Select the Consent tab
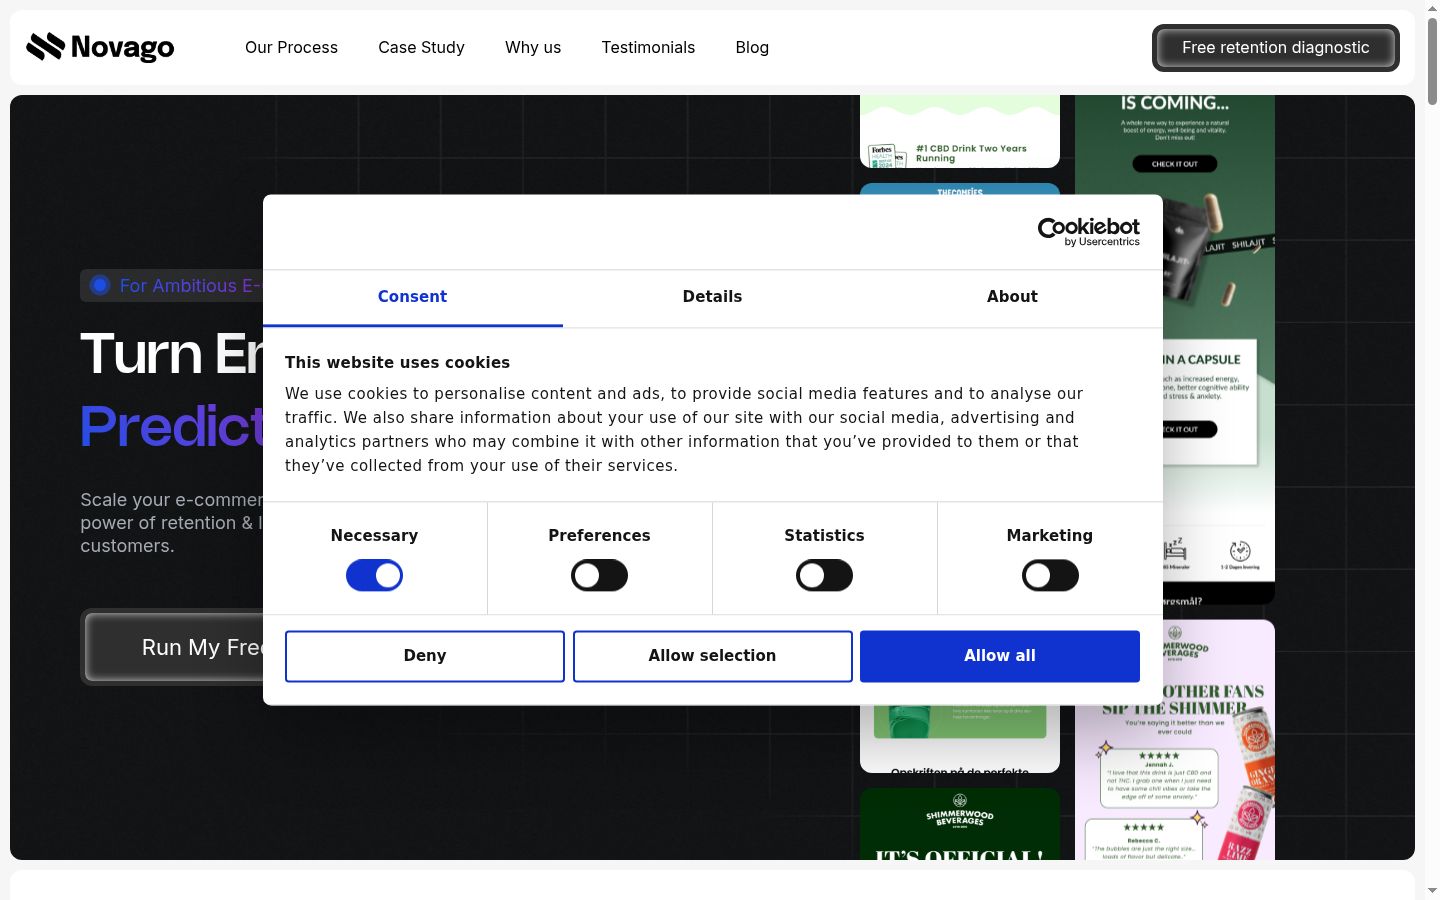The width and height of the screenshot is (1440, 900). [412, 297]
